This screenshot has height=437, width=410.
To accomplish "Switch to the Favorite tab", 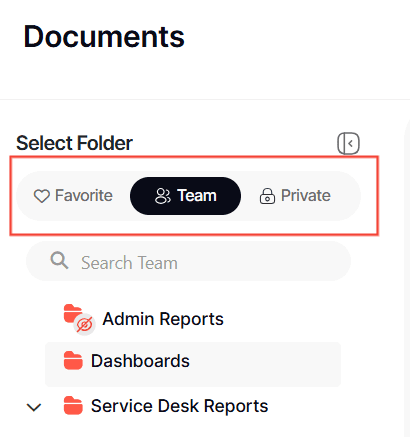I will click(73, 196).
